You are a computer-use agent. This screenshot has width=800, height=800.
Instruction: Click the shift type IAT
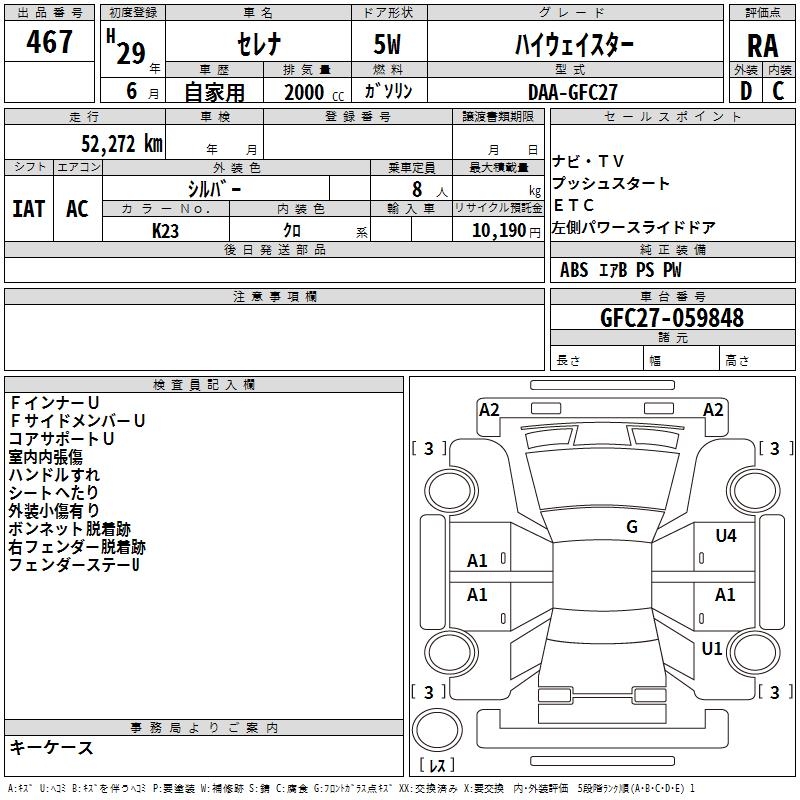[29, 209]
